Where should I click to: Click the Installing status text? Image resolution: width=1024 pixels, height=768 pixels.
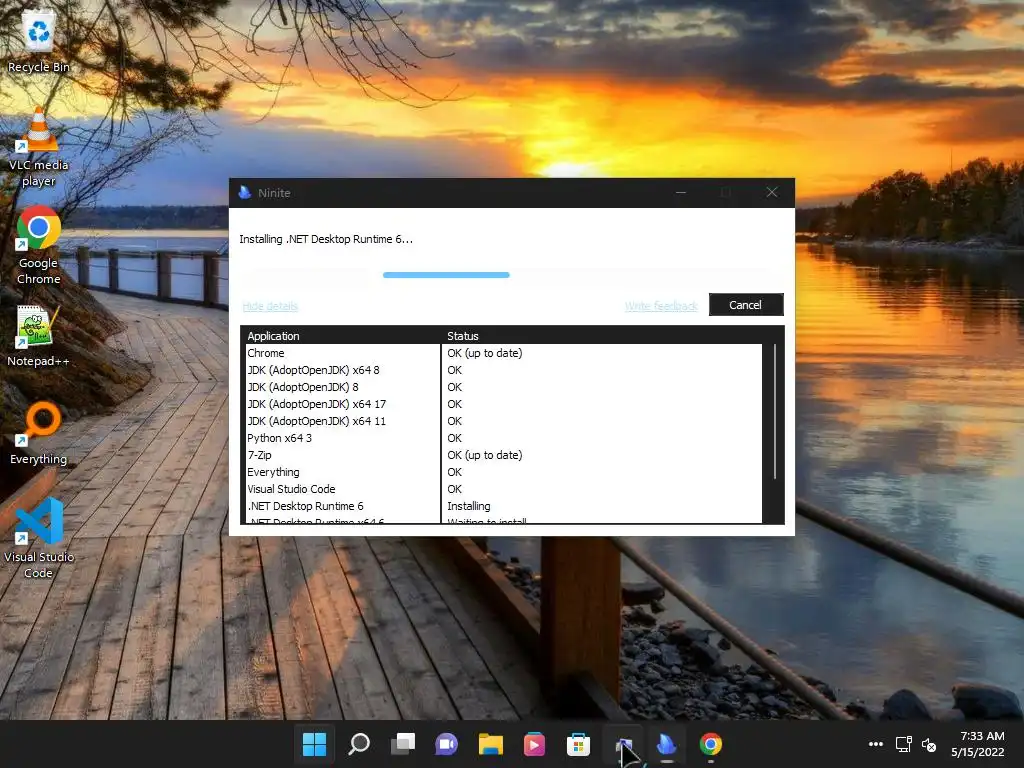tap(469, 506)
